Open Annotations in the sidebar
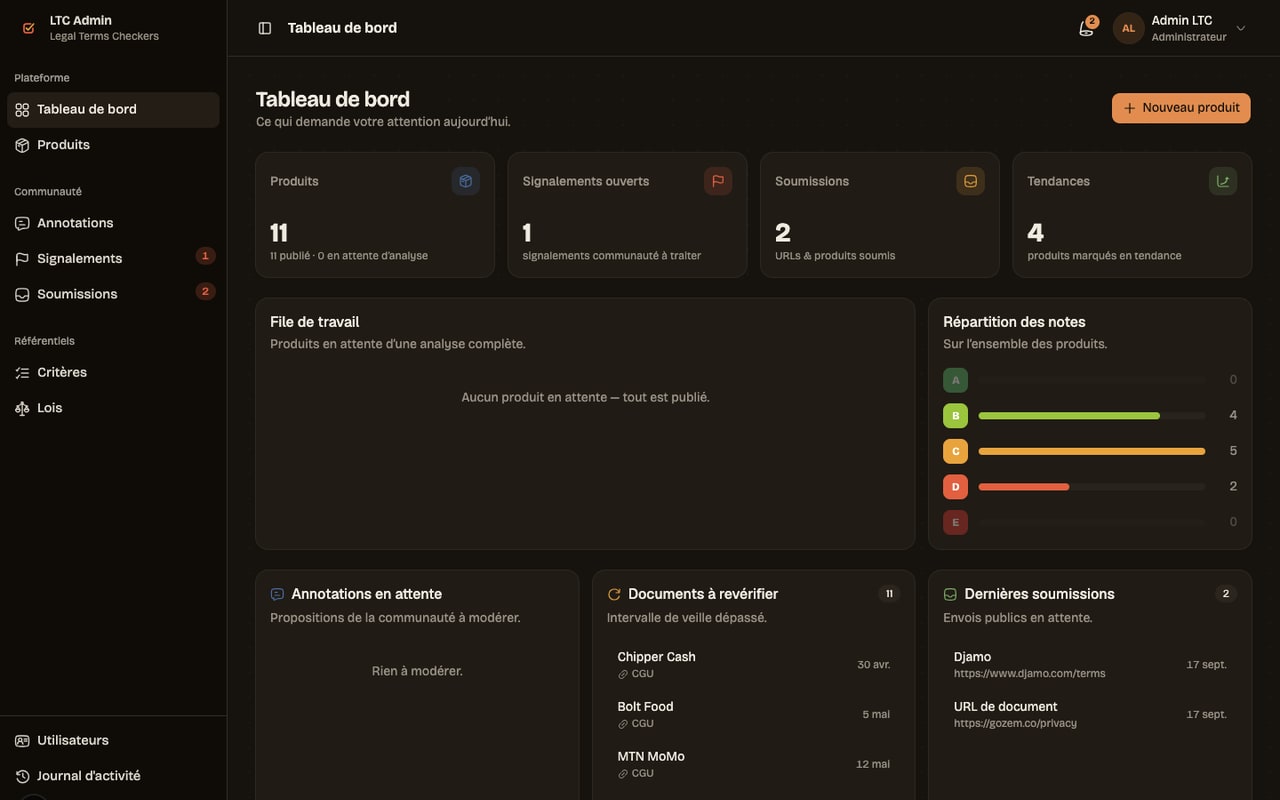Image resolution: width=1280 pixels, height=800 pixels. (113, 223)
